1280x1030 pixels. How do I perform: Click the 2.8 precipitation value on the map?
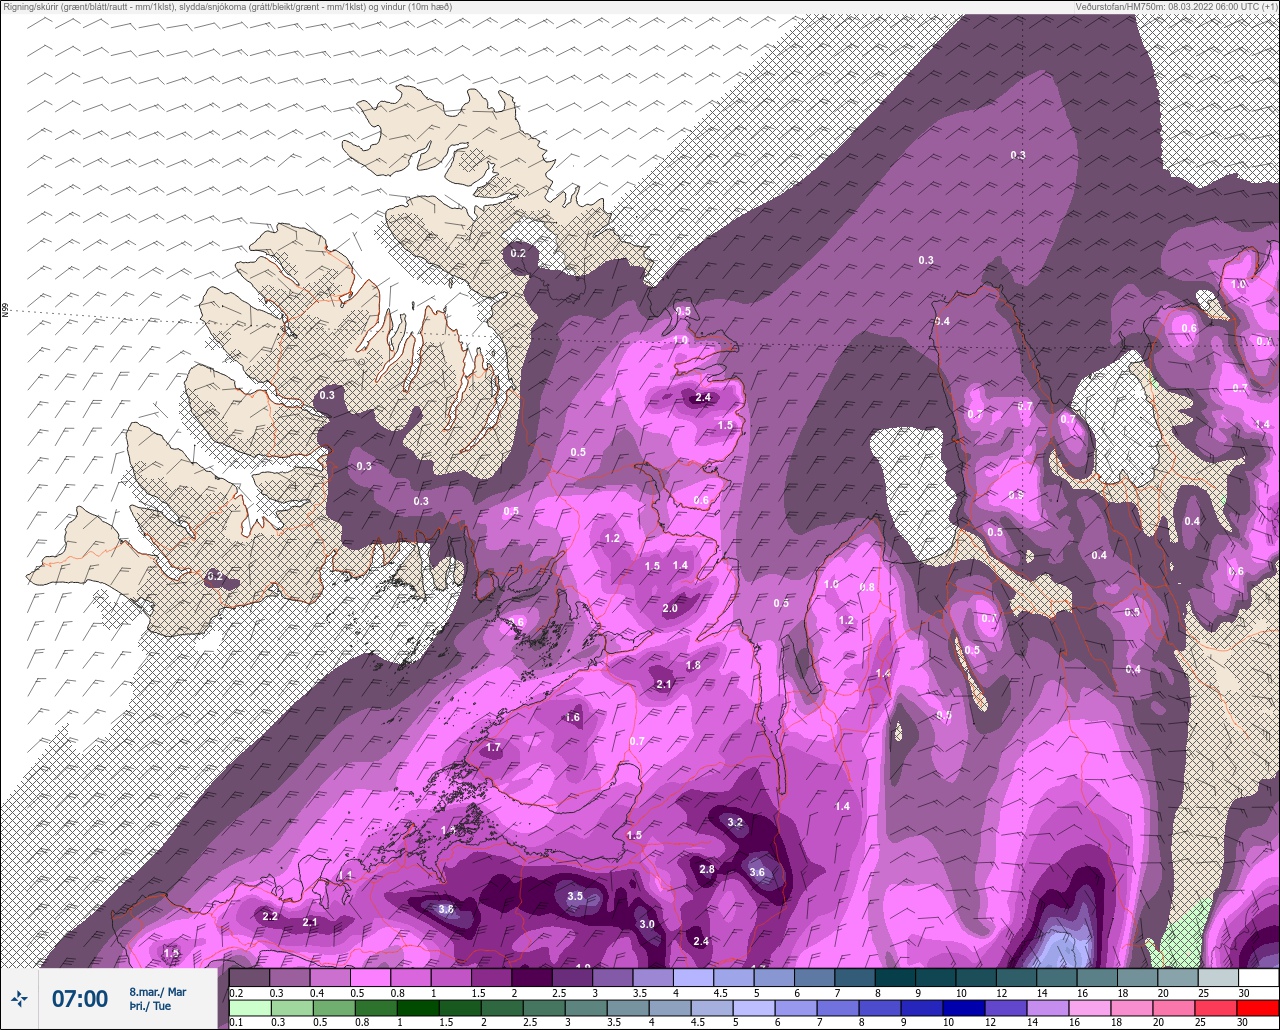click(707, 869)
